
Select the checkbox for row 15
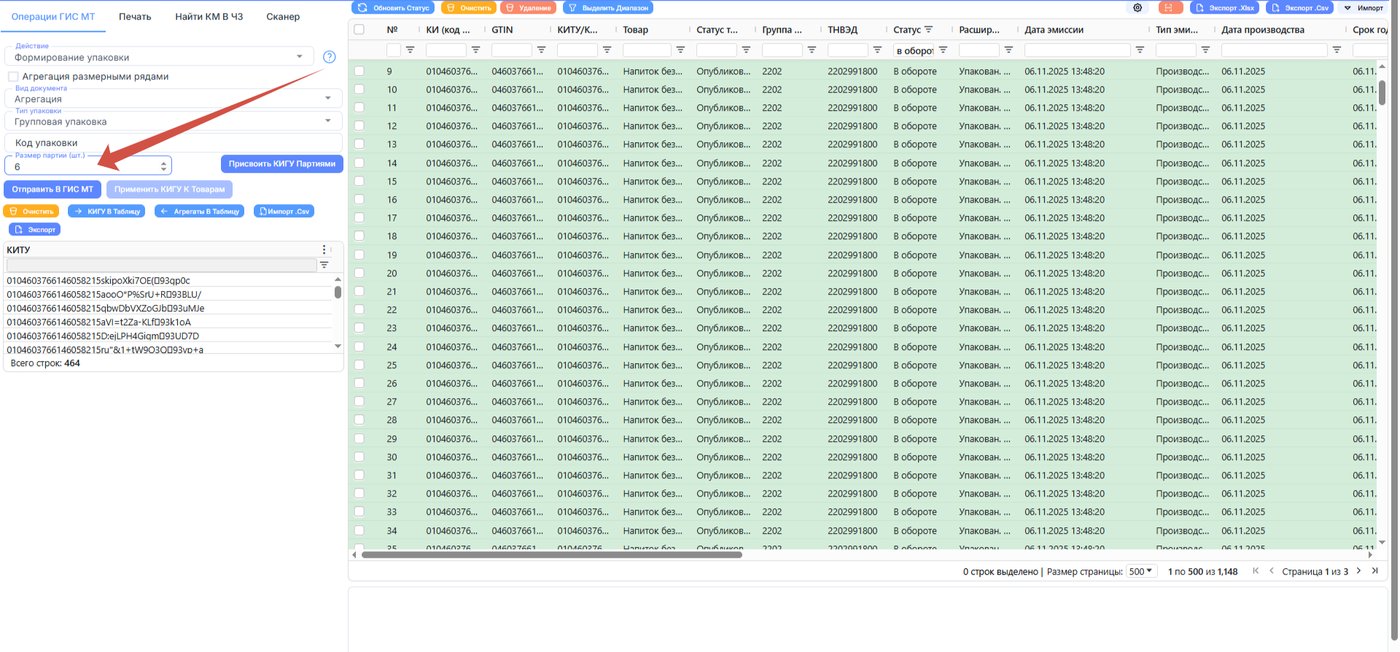tap(359, 181)
